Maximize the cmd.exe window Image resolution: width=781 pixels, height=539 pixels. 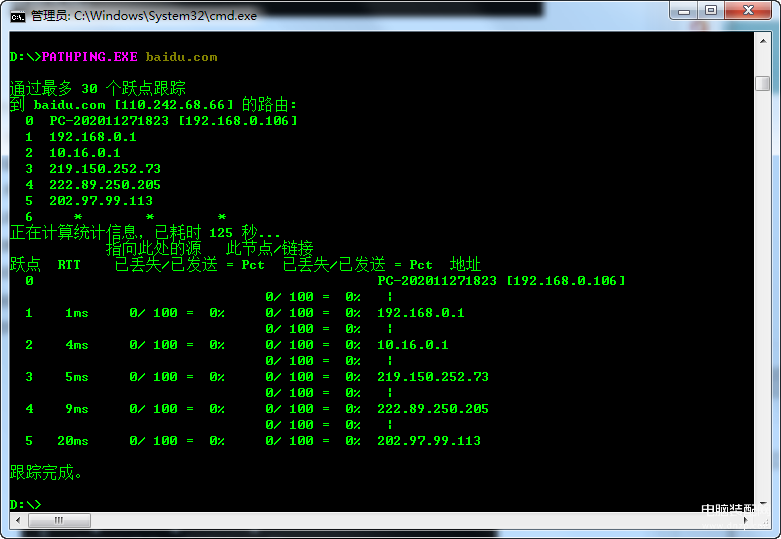point(711,11)
